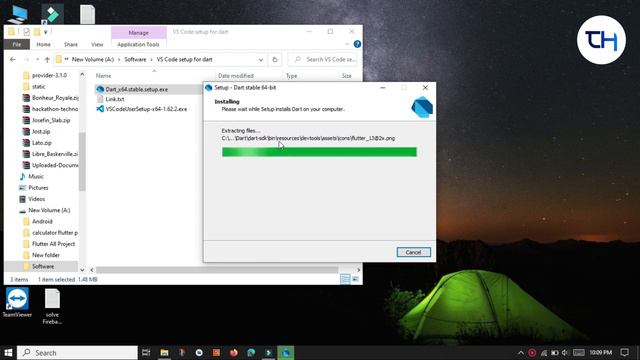Open the static folder in tree
The height and width of the screenshot is (360, 640).
point(39,87)
